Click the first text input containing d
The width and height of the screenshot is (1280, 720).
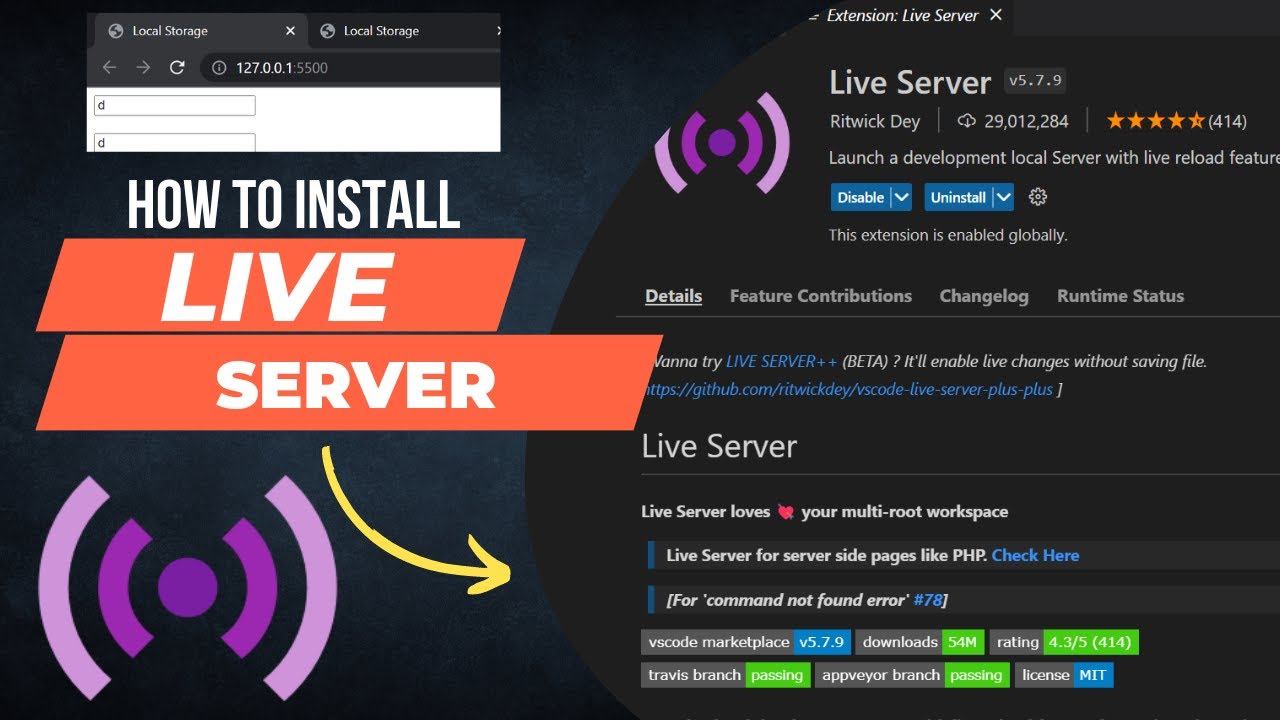coord(174,105)
